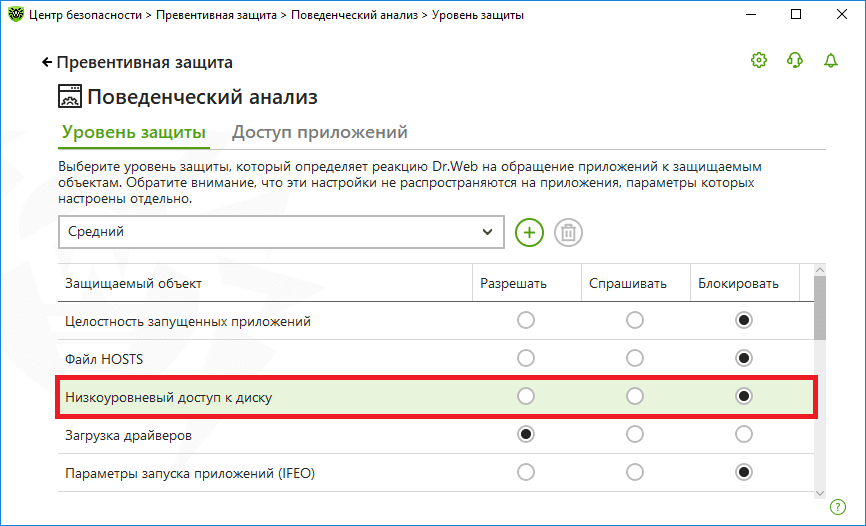Set Низкоуровневый доступ к диску to Разрешать
Viewport: 866px width, 526px height.
point(526,396)
